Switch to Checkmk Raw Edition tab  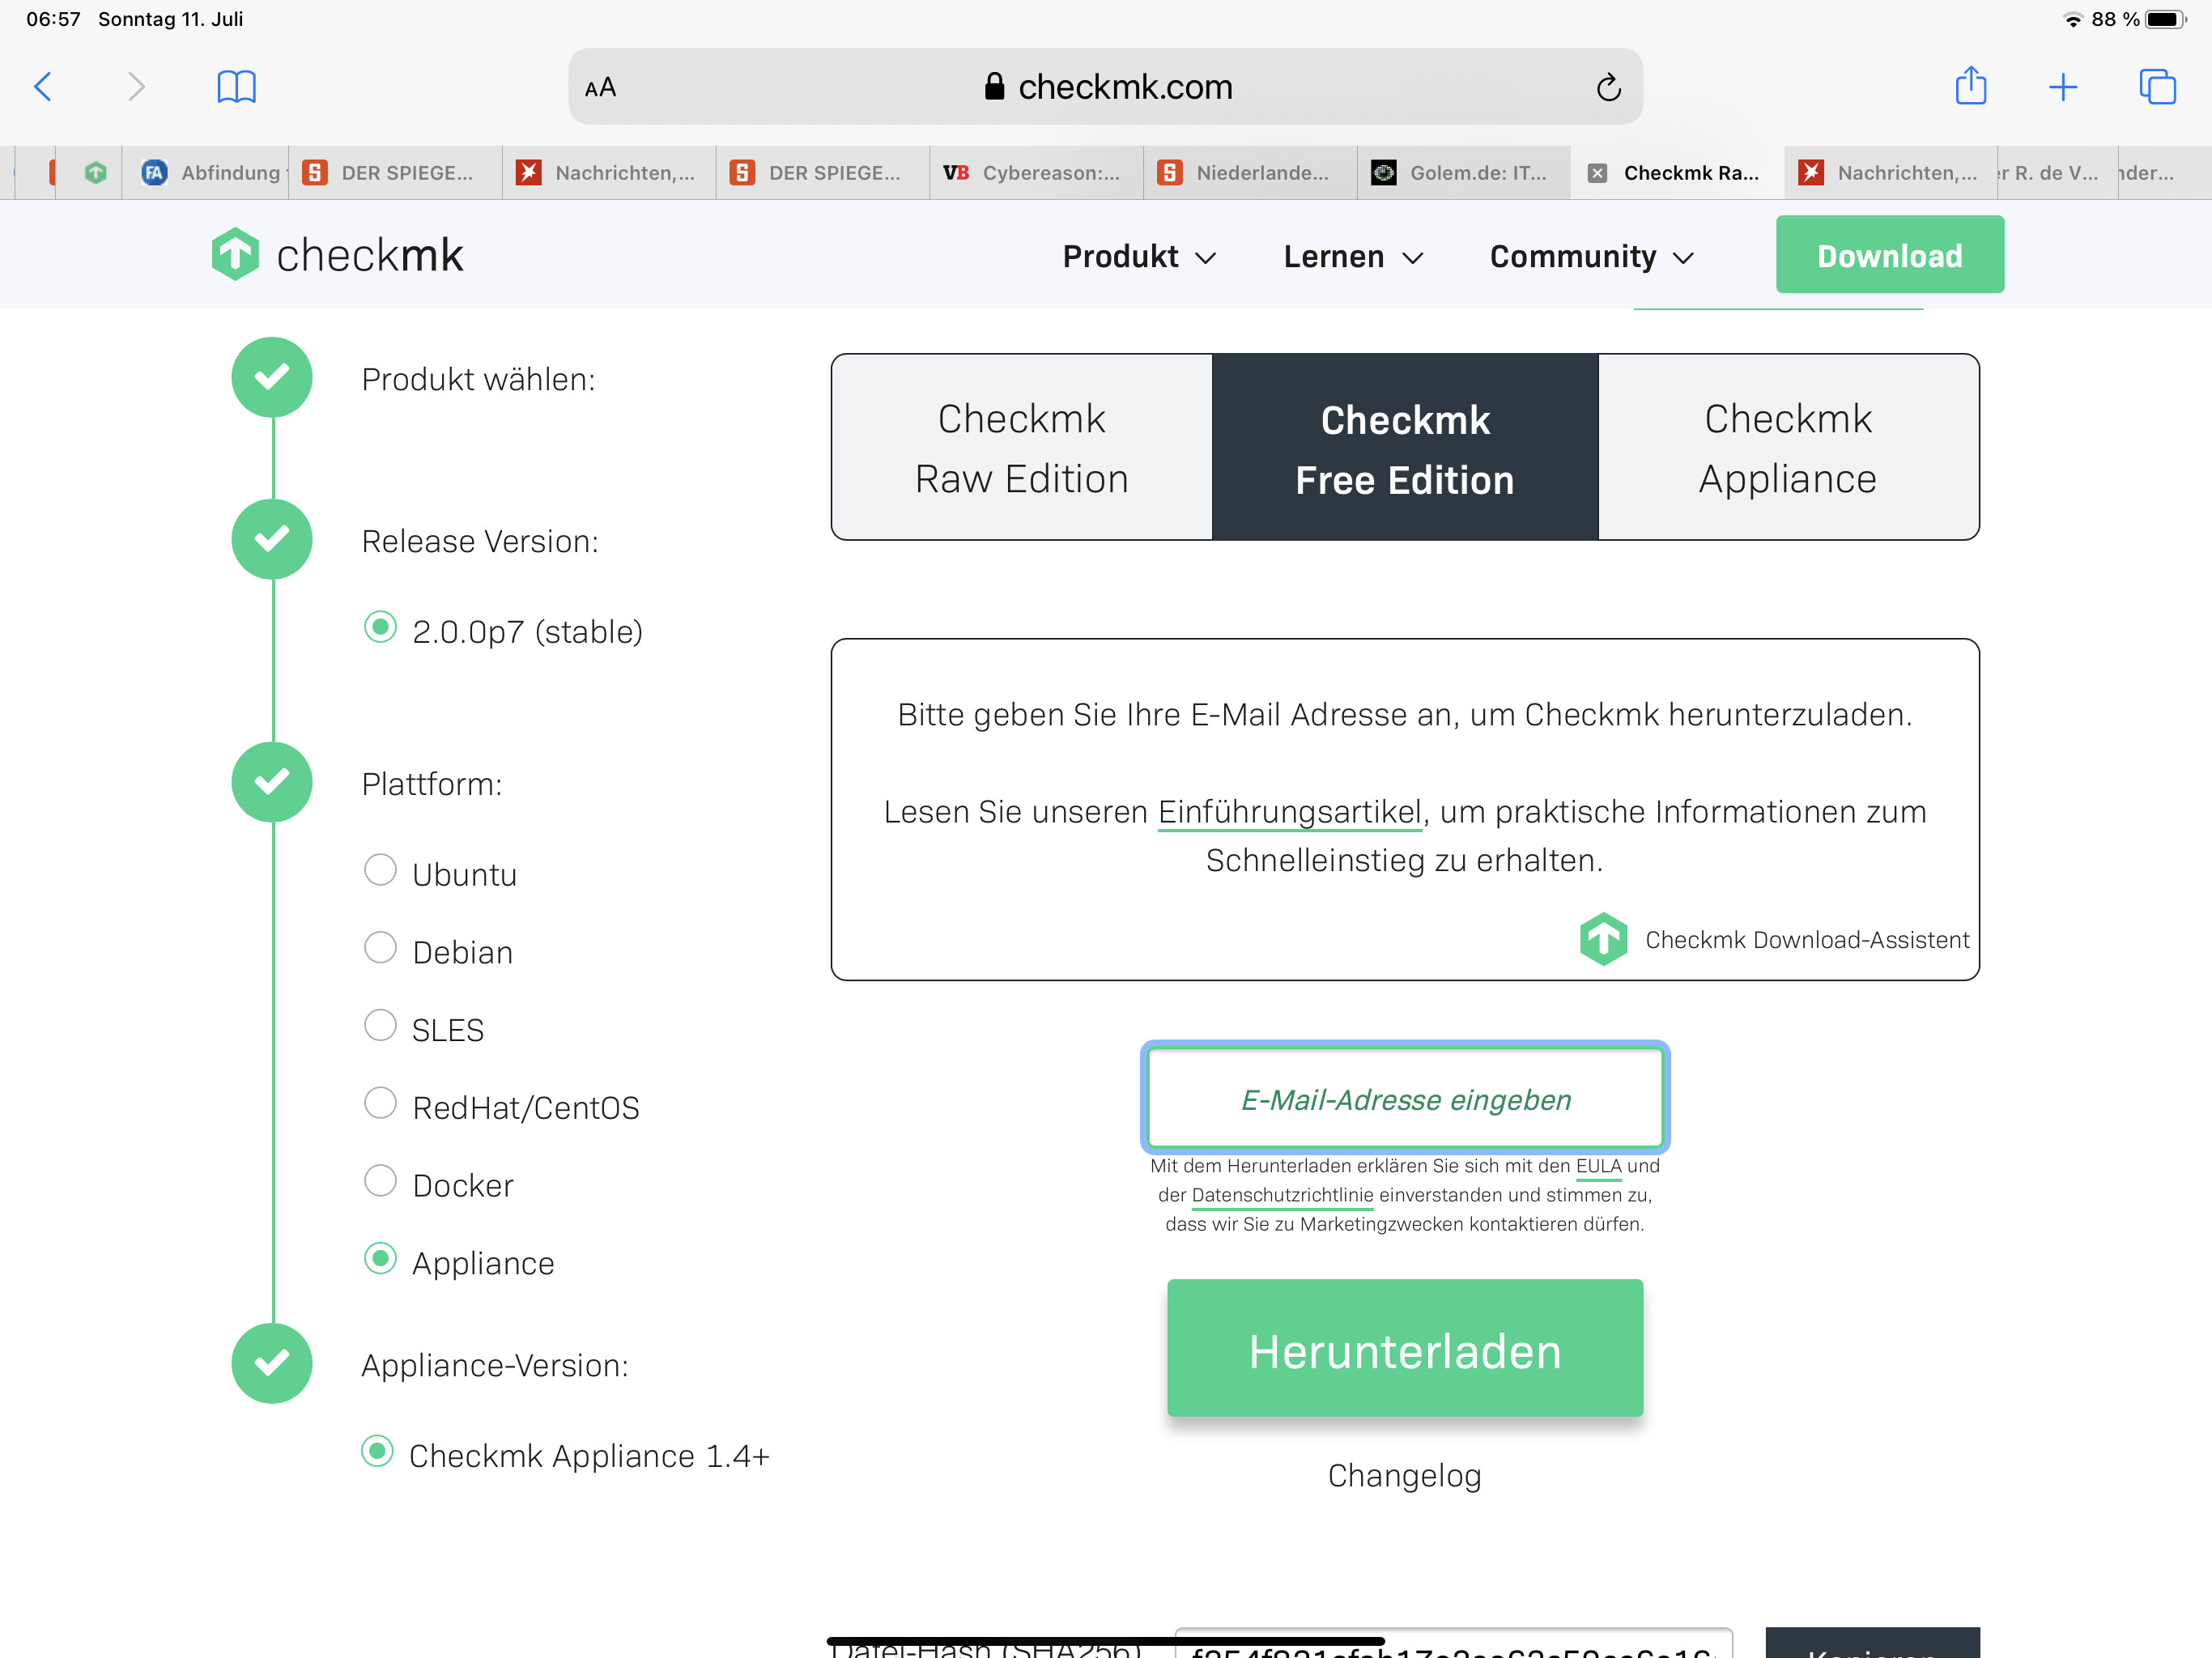(1021, 448)
